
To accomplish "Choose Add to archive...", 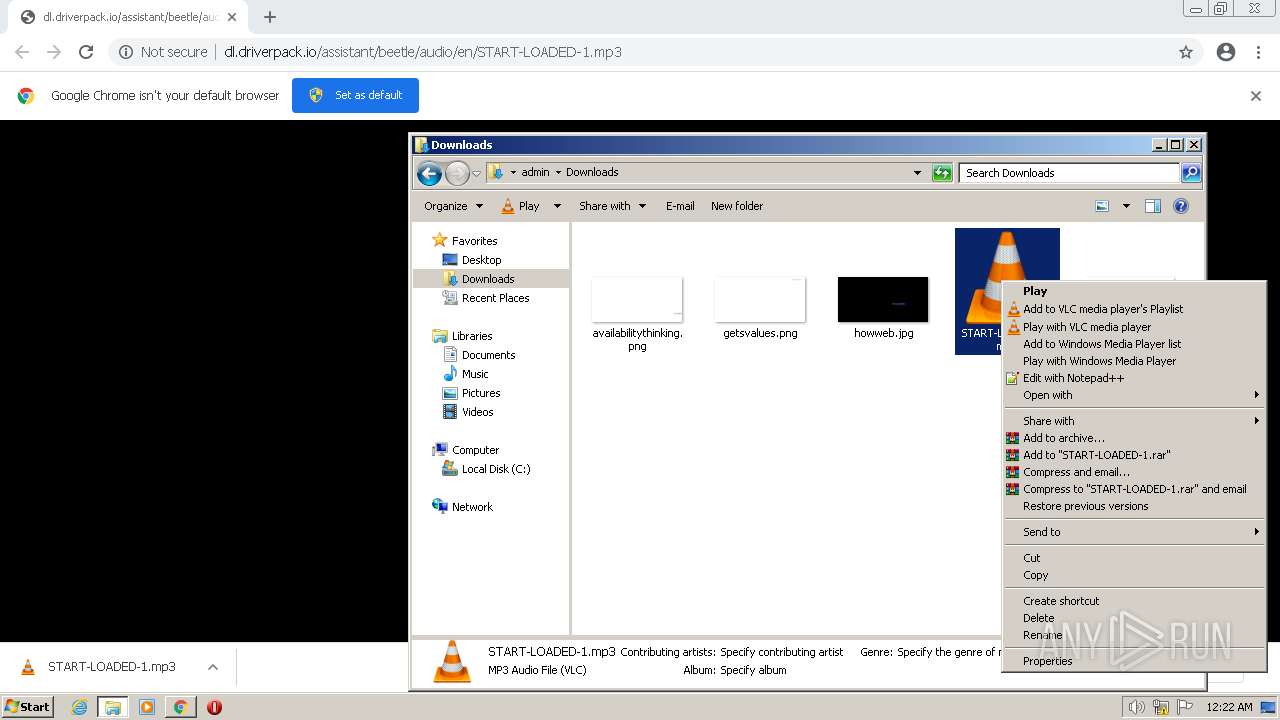I will coord(1064,438).
